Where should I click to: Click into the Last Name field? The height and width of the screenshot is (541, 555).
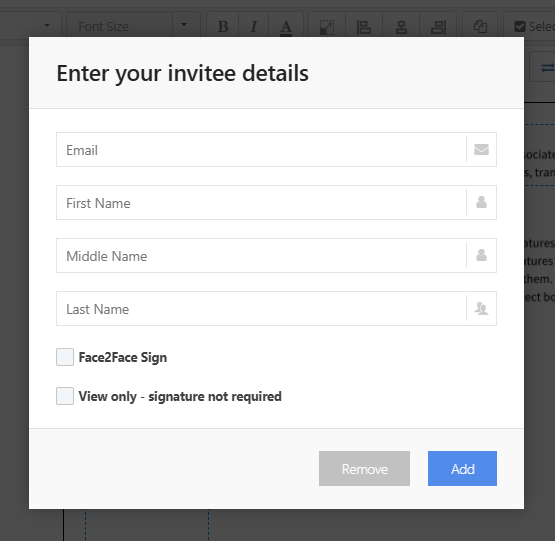pyautogui.click(x=261, y=308)
